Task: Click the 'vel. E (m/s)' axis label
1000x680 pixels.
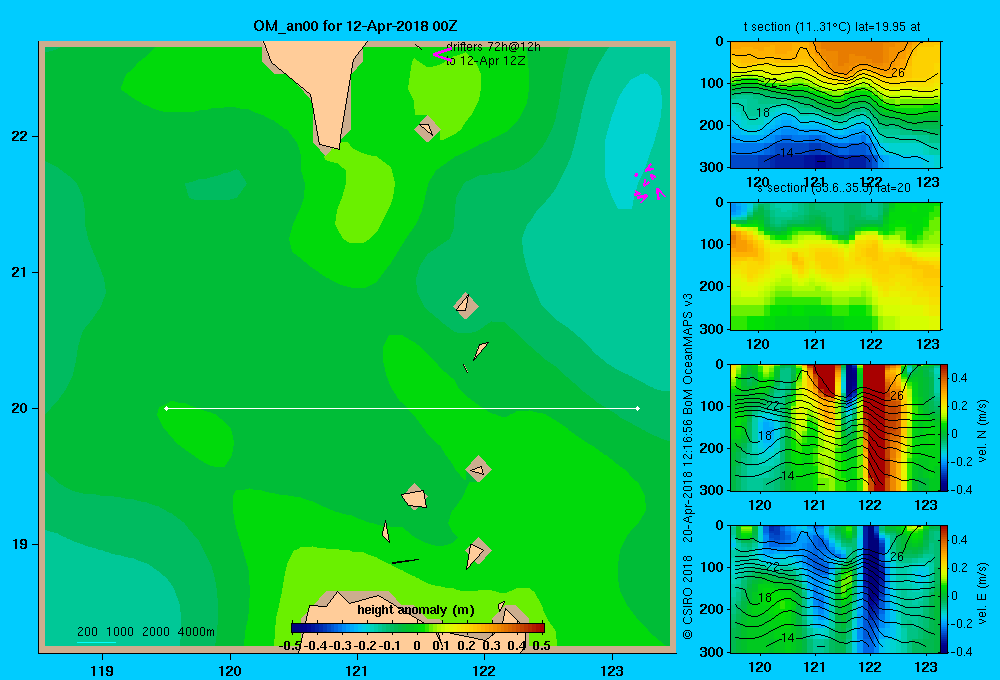Action: (982, 593)
